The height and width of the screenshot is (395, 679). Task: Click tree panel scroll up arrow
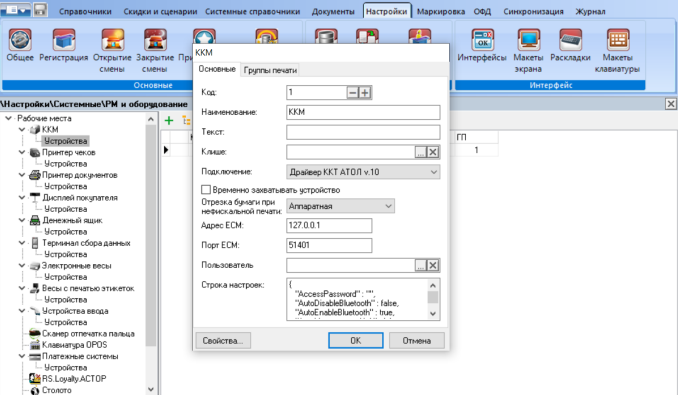[x=151, y=119]
